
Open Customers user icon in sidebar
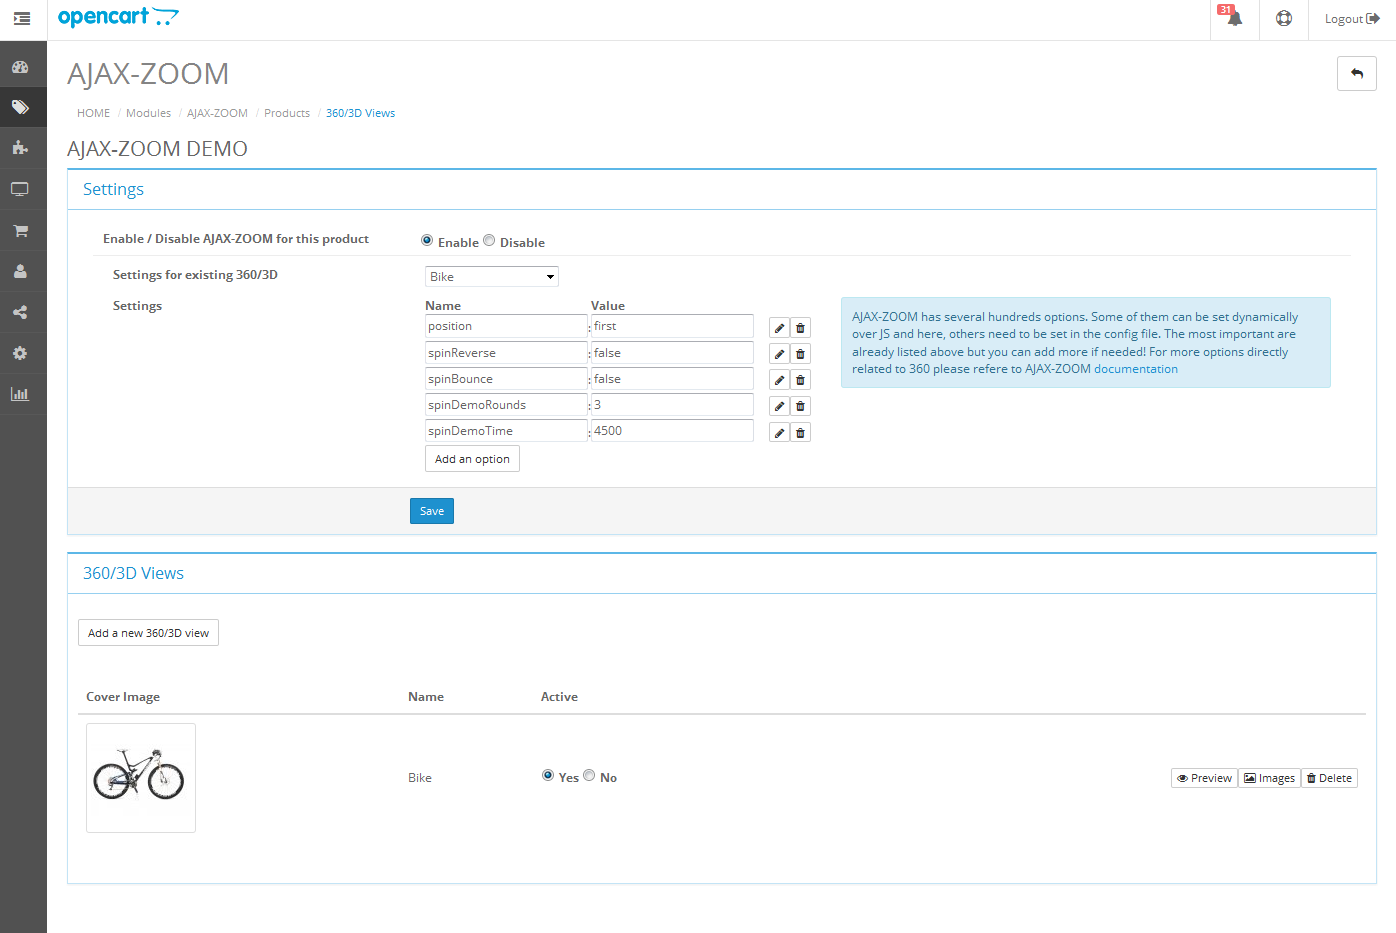click(20, 271)
